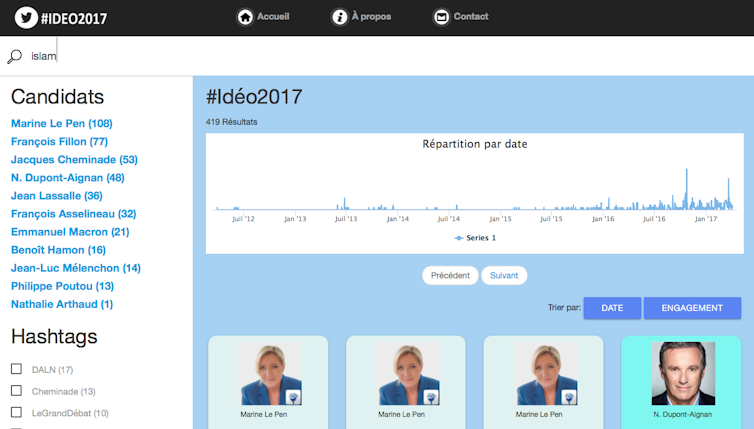Click the 419 Résultats count text
Image resolution: width=754 pixels, height=429 pixels.
pos(231,122)
